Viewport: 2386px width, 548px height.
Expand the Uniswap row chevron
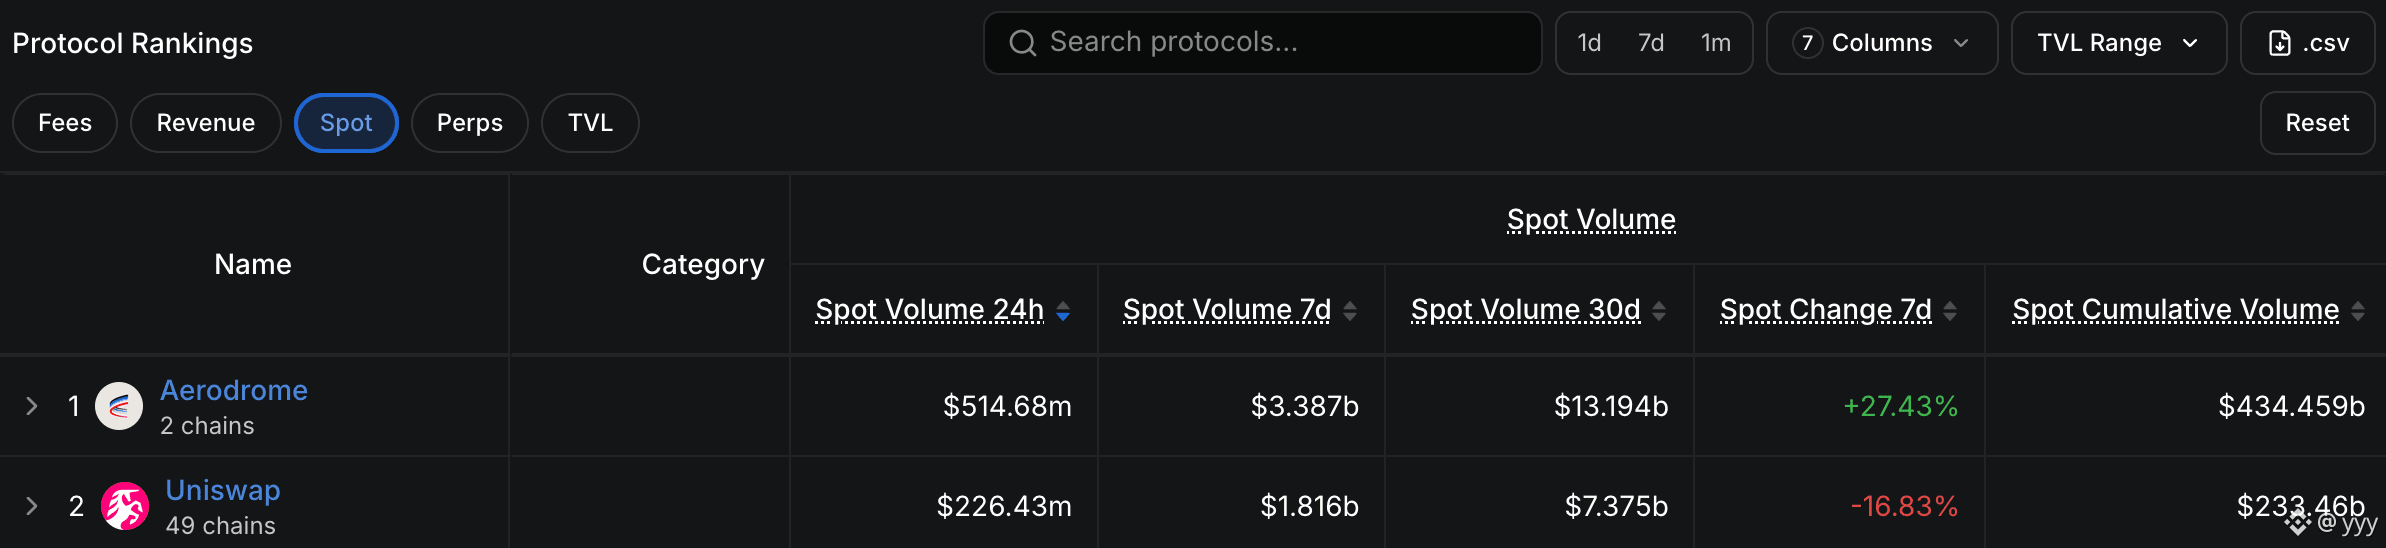click(31, 506)
